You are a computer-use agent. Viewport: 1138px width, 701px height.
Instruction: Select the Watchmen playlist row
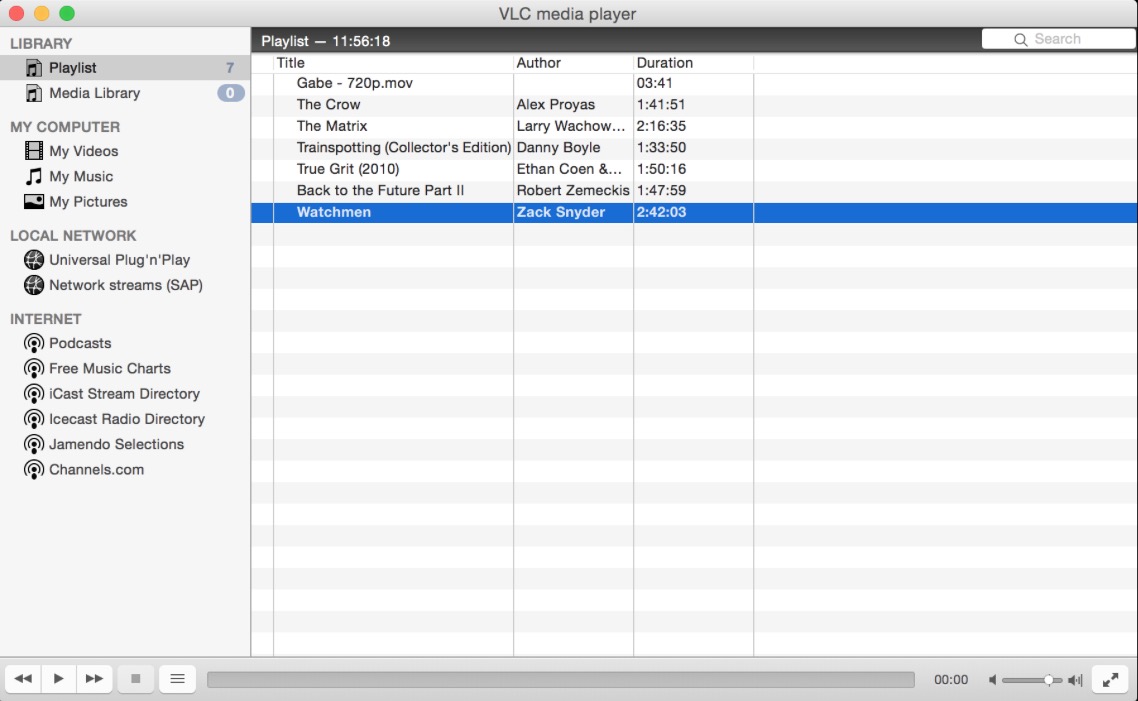[695, 212]
